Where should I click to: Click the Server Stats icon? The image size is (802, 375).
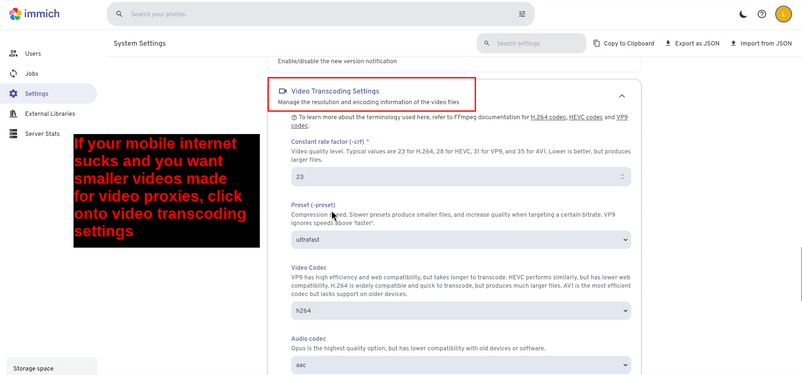coord(13,134)
